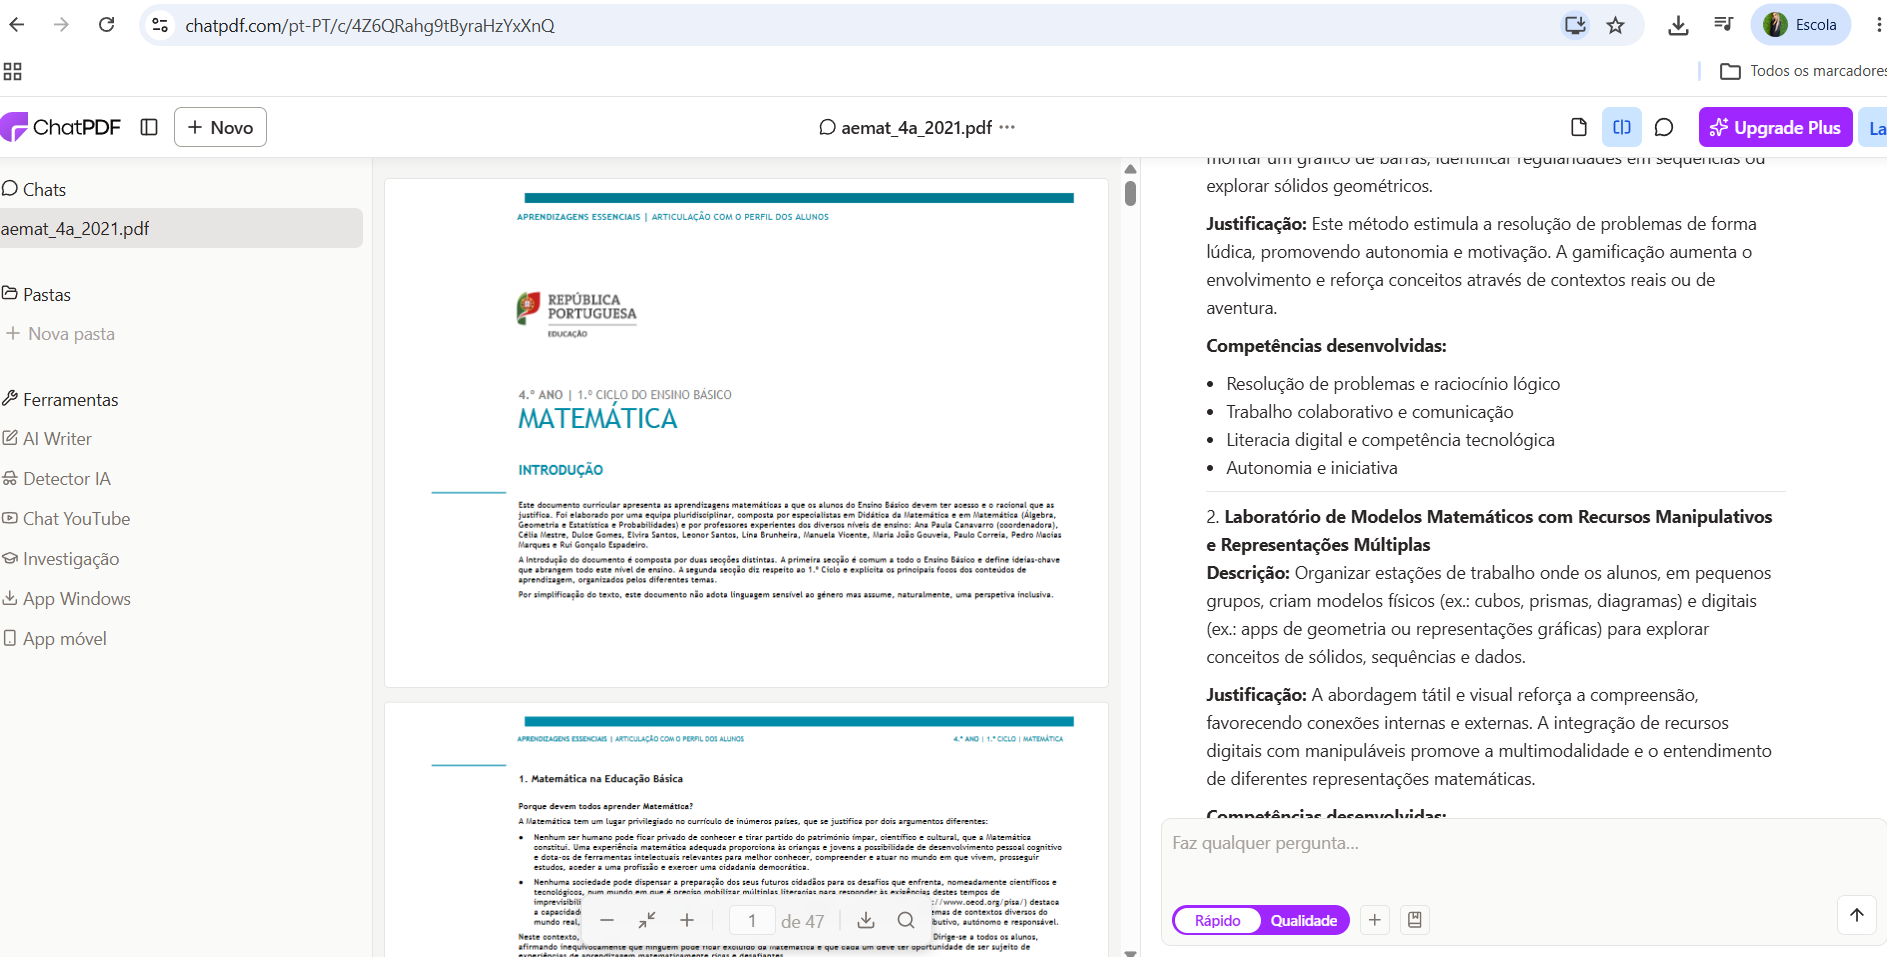The height and width of the screenshot is (957, 1887).
Task: Open the AI Writer tool
Action: (x=47, y=439)
